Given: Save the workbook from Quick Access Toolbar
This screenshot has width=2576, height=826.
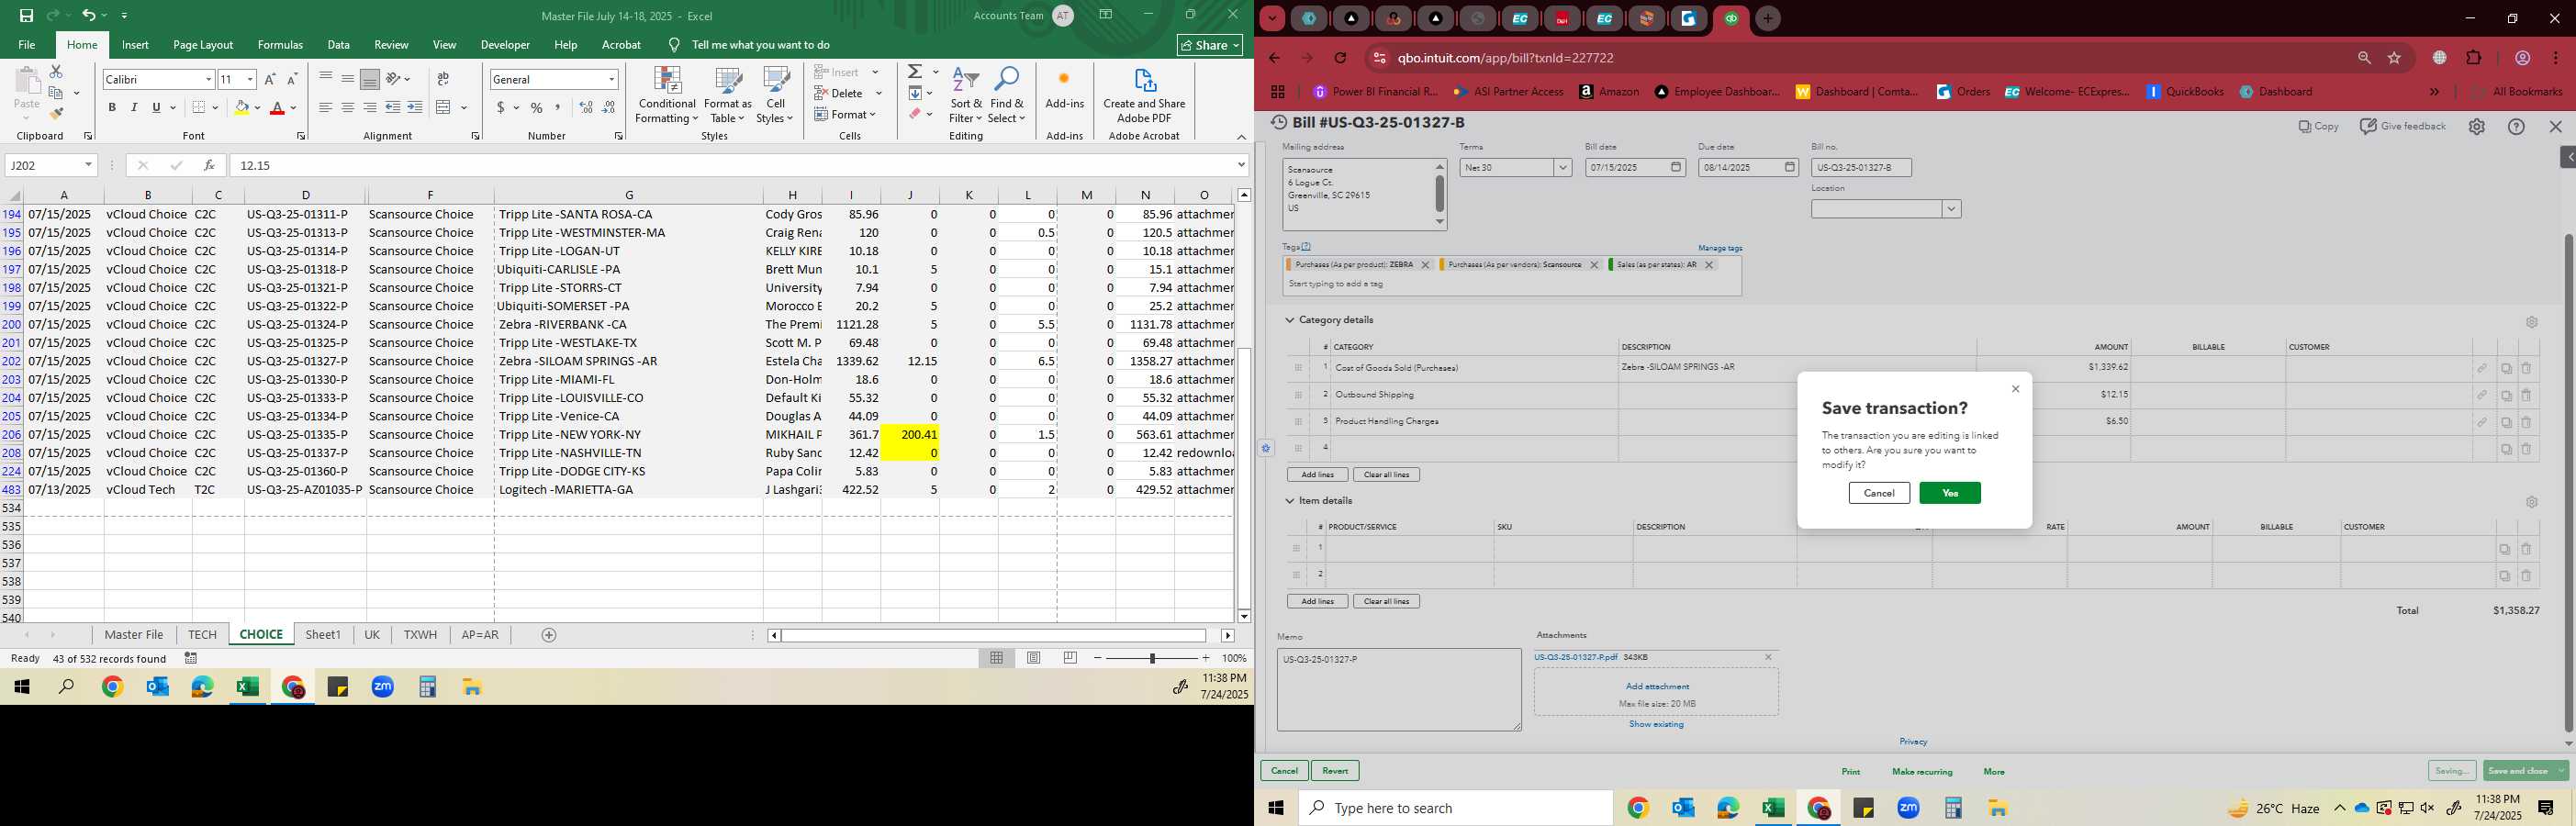Looking at the screenshot, I should tap(26, 15).
